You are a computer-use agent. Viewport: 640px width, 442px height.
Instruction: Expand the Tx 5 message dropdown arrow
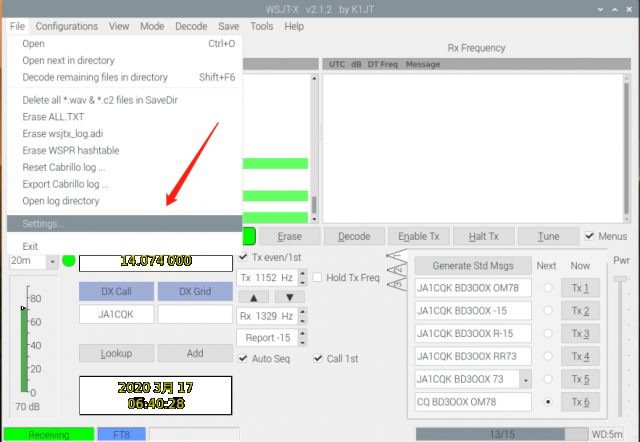point(525,379)
